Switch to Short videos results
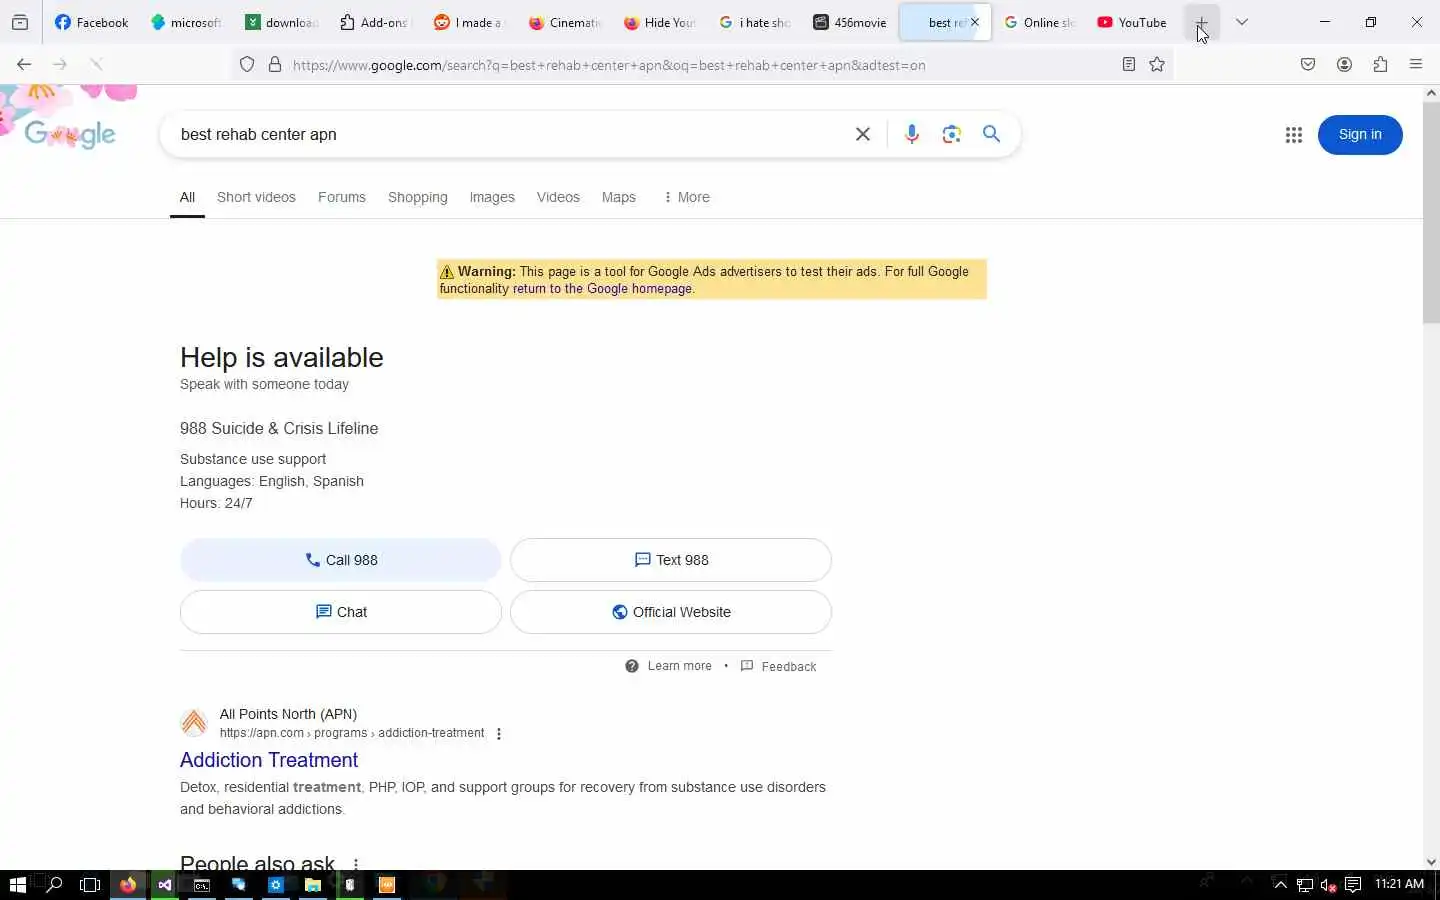1440x900 pixels. click(256, 198)
